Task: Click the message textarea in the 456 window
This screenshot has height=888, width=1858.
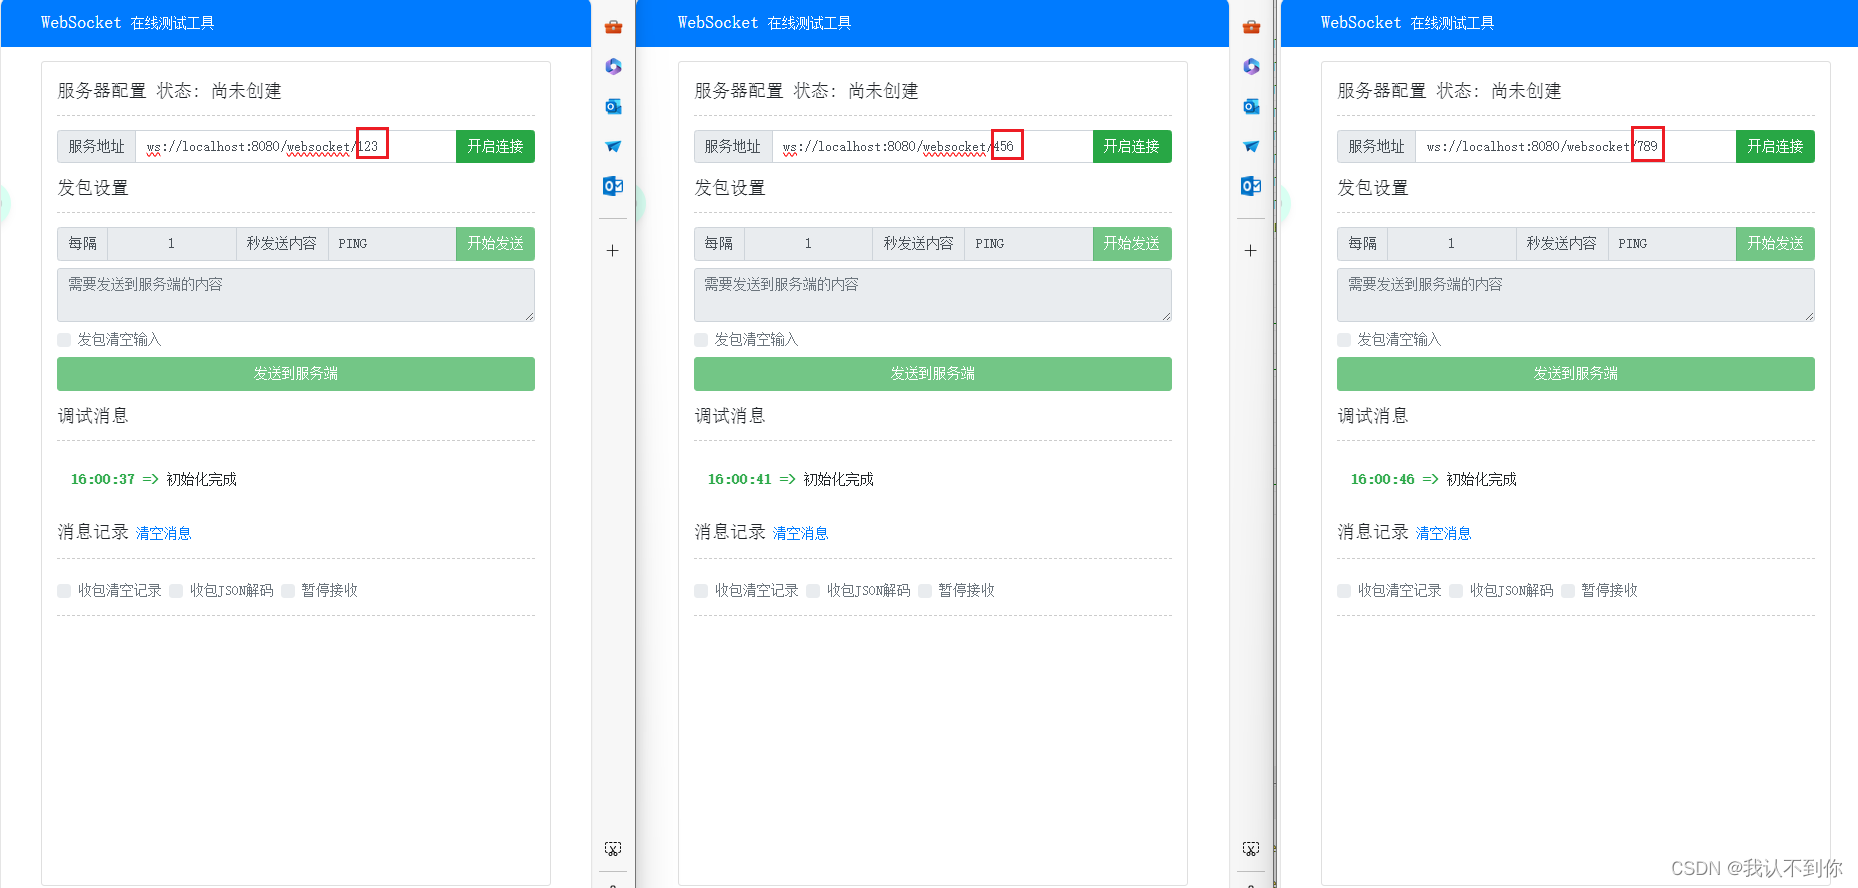Action: click(x=933, y=295)
